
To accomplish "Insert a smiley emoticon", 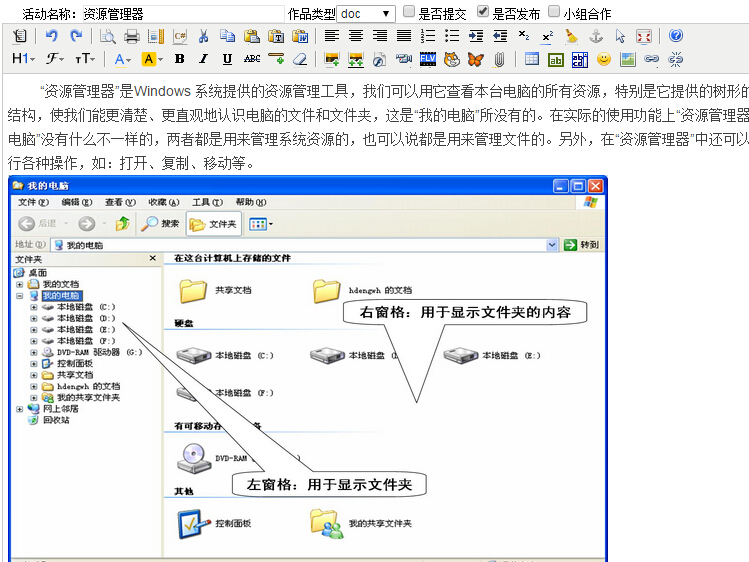I will tap(604, 59).
